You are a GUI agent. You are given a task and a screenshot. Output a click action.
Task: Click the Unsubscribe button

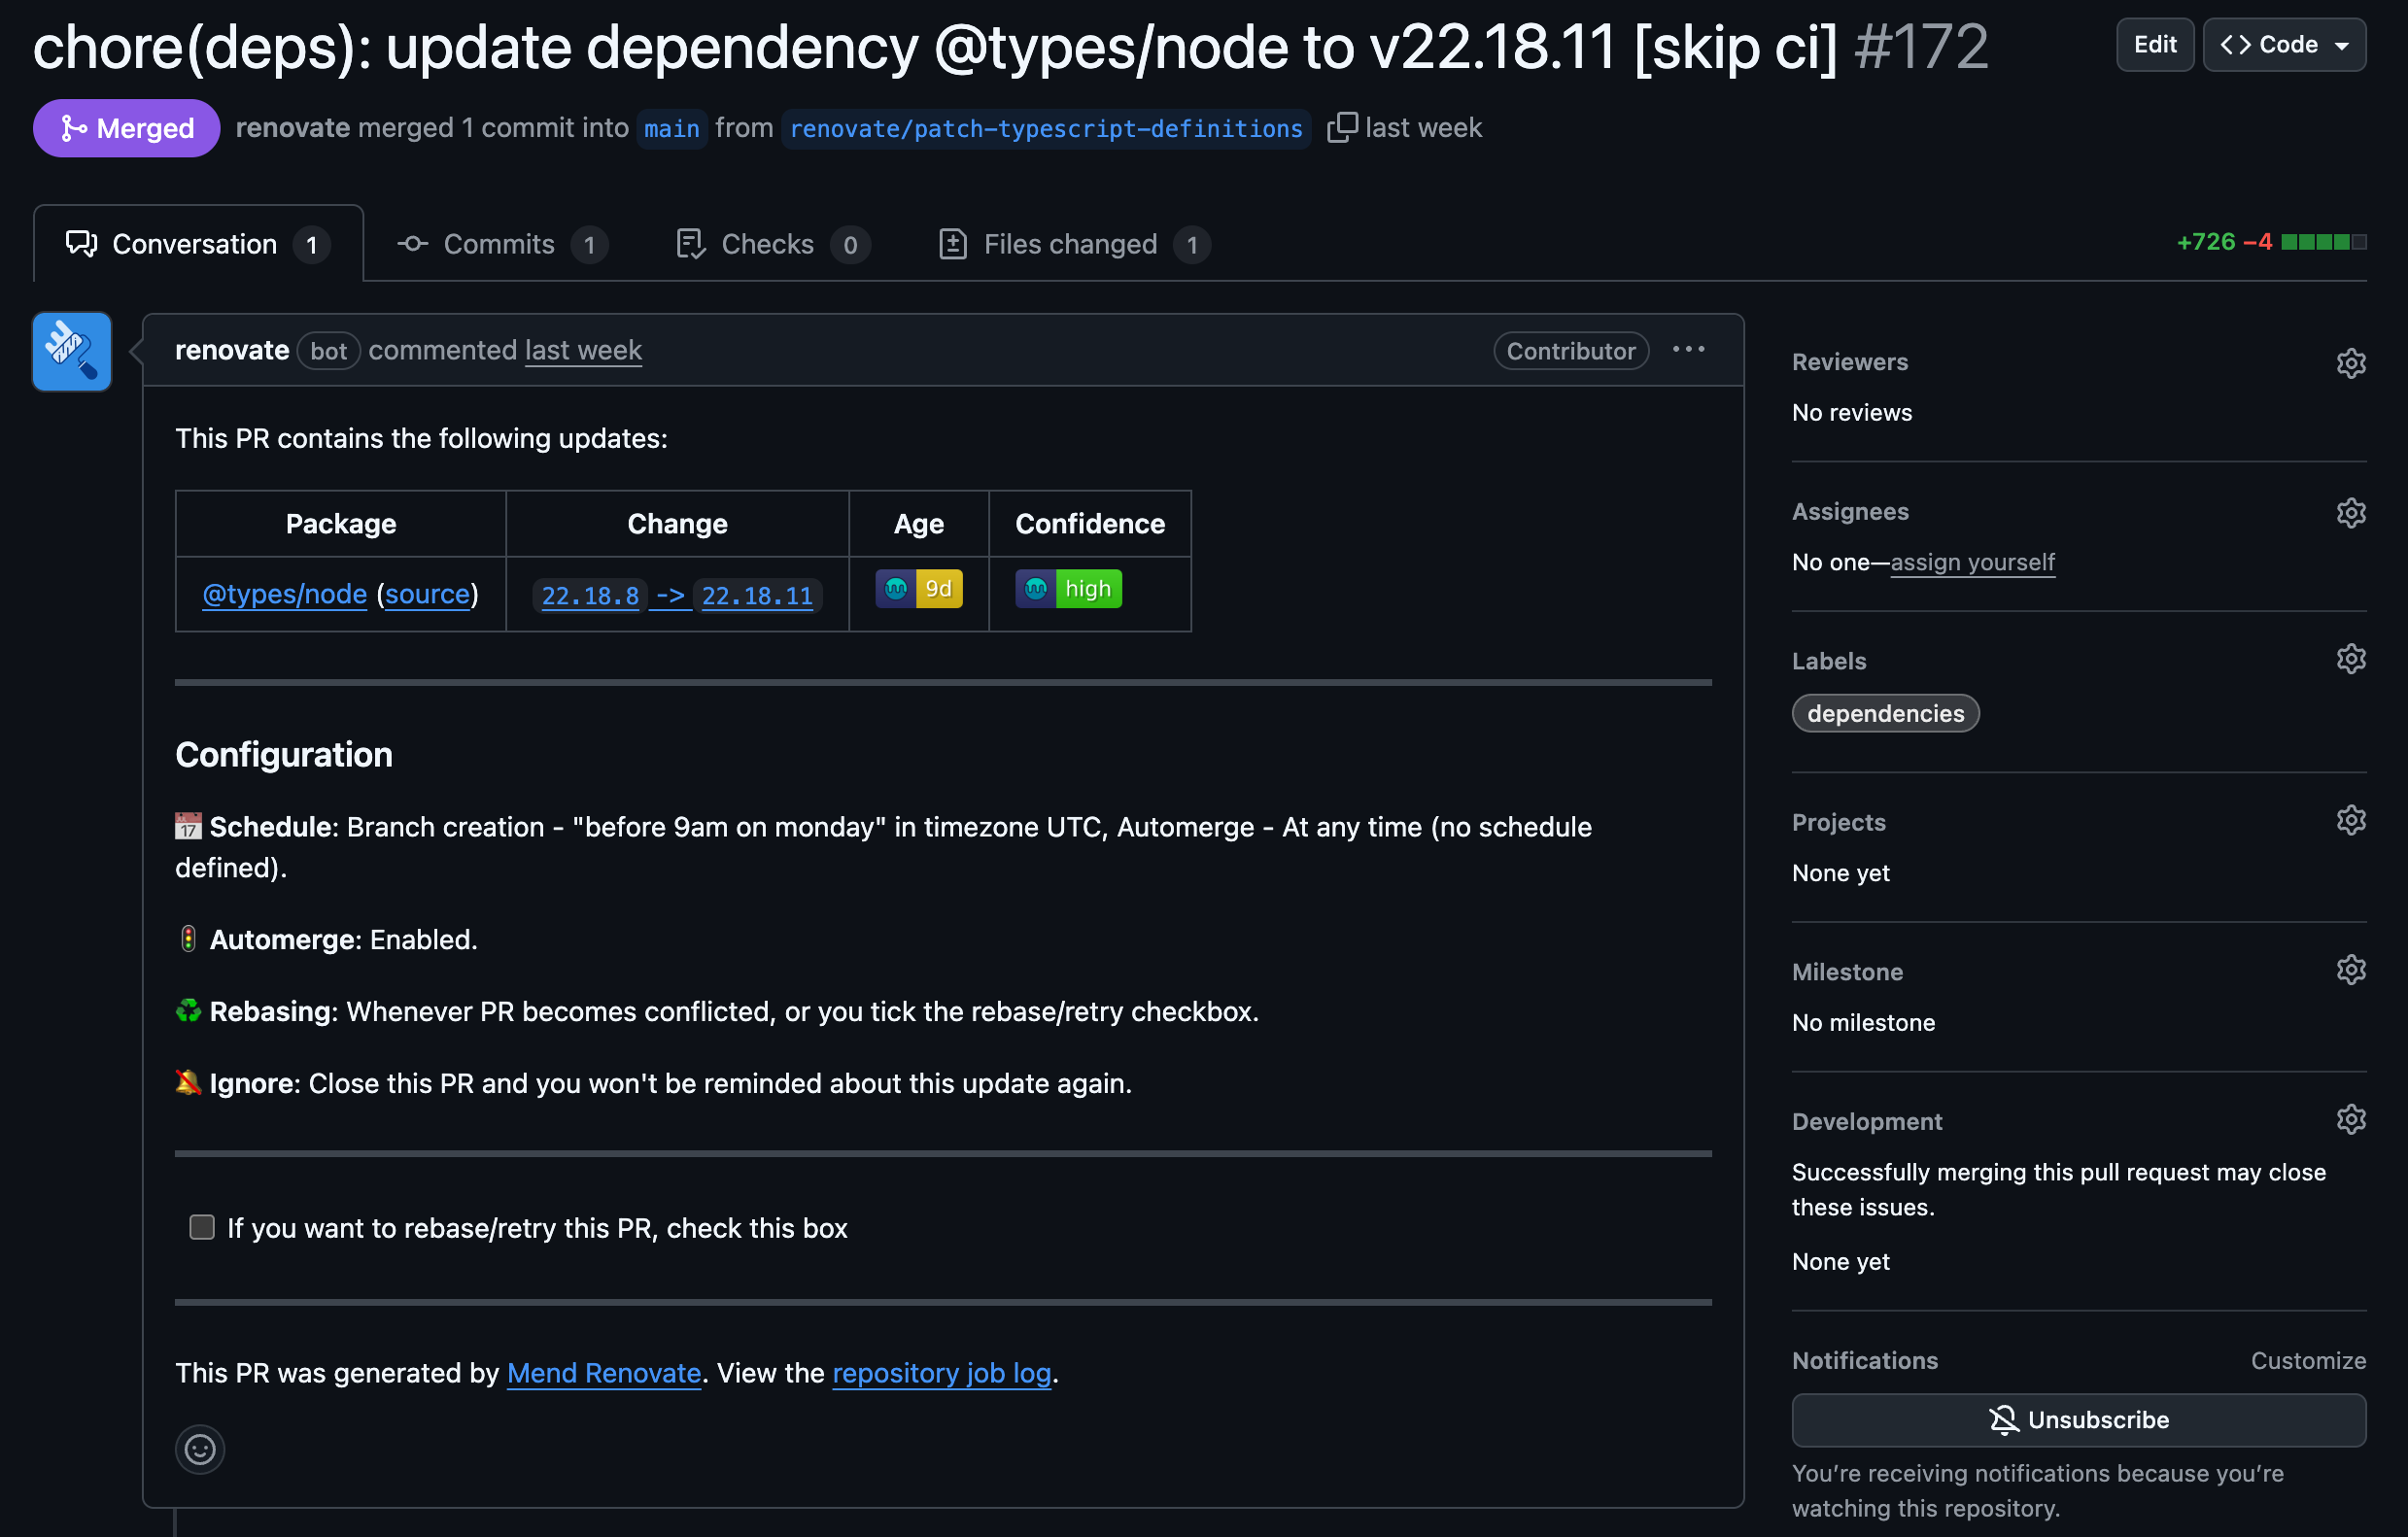click(x=2078, y=1420)
